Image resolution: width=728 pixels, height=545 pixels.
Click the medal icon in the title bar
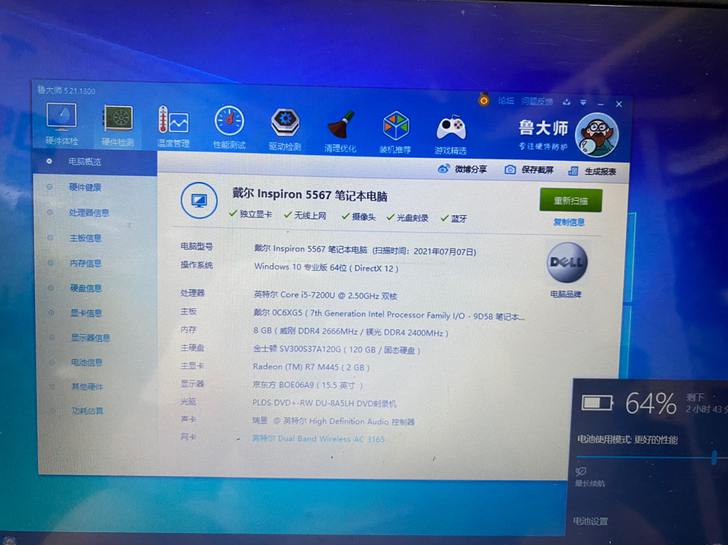(x=484, y=99)
